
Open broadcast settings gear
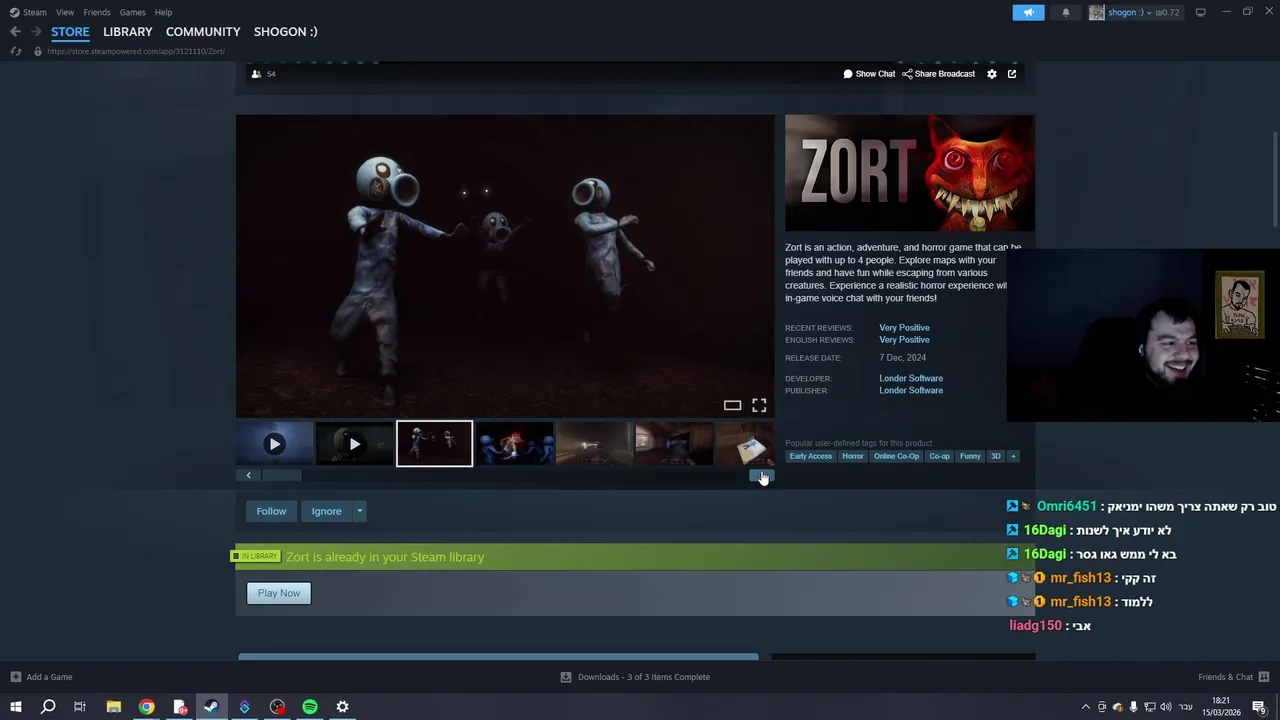(x=992, y=74)
